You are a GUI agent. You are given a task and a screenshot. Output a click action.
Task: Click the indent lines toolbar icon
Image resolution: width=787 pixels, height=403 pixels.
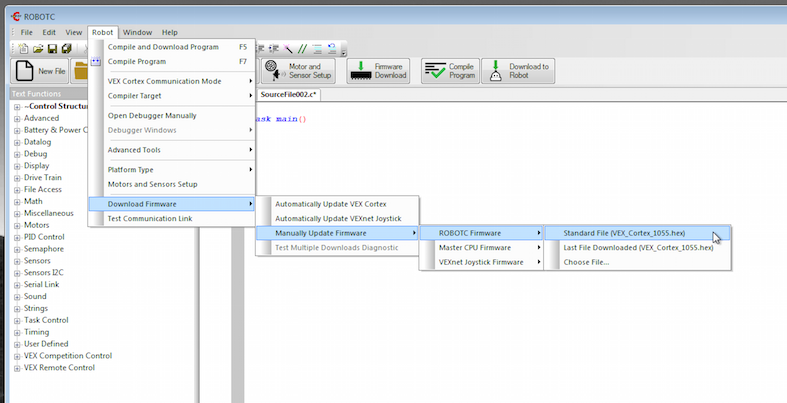pos(317,49)
